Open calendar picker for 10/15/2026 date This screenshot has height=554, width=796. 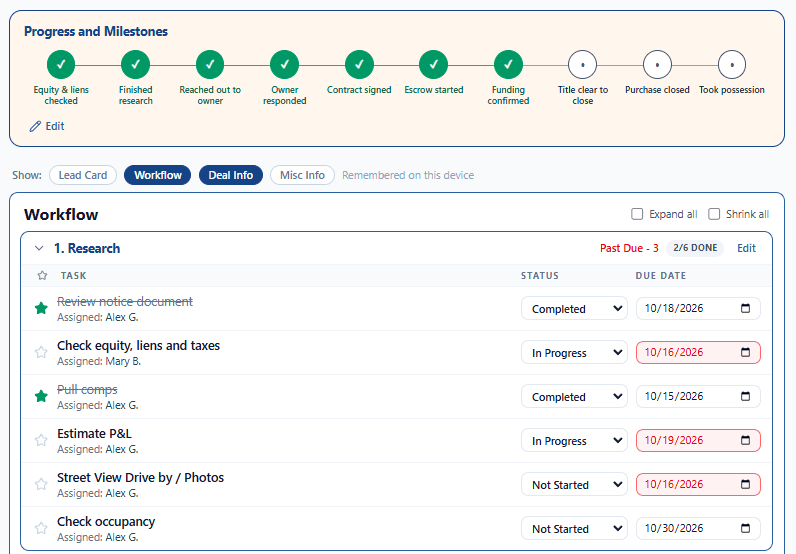point(745,396)
